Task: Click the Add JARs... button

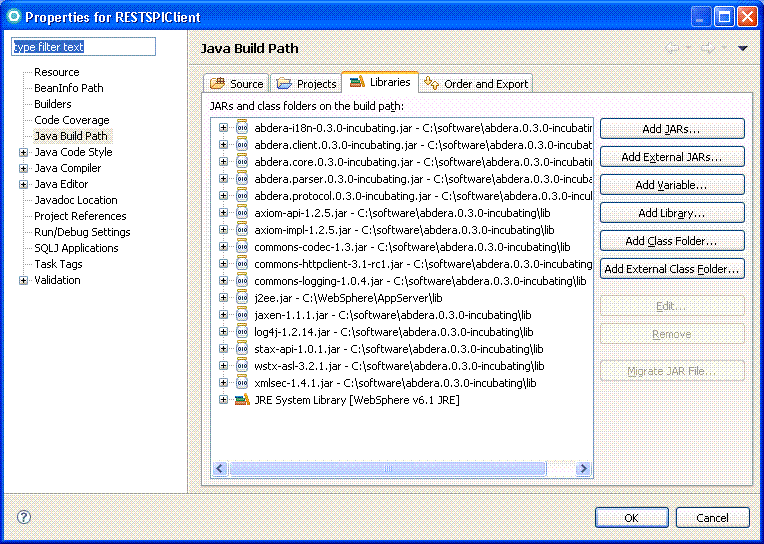Action: point(672,129)
